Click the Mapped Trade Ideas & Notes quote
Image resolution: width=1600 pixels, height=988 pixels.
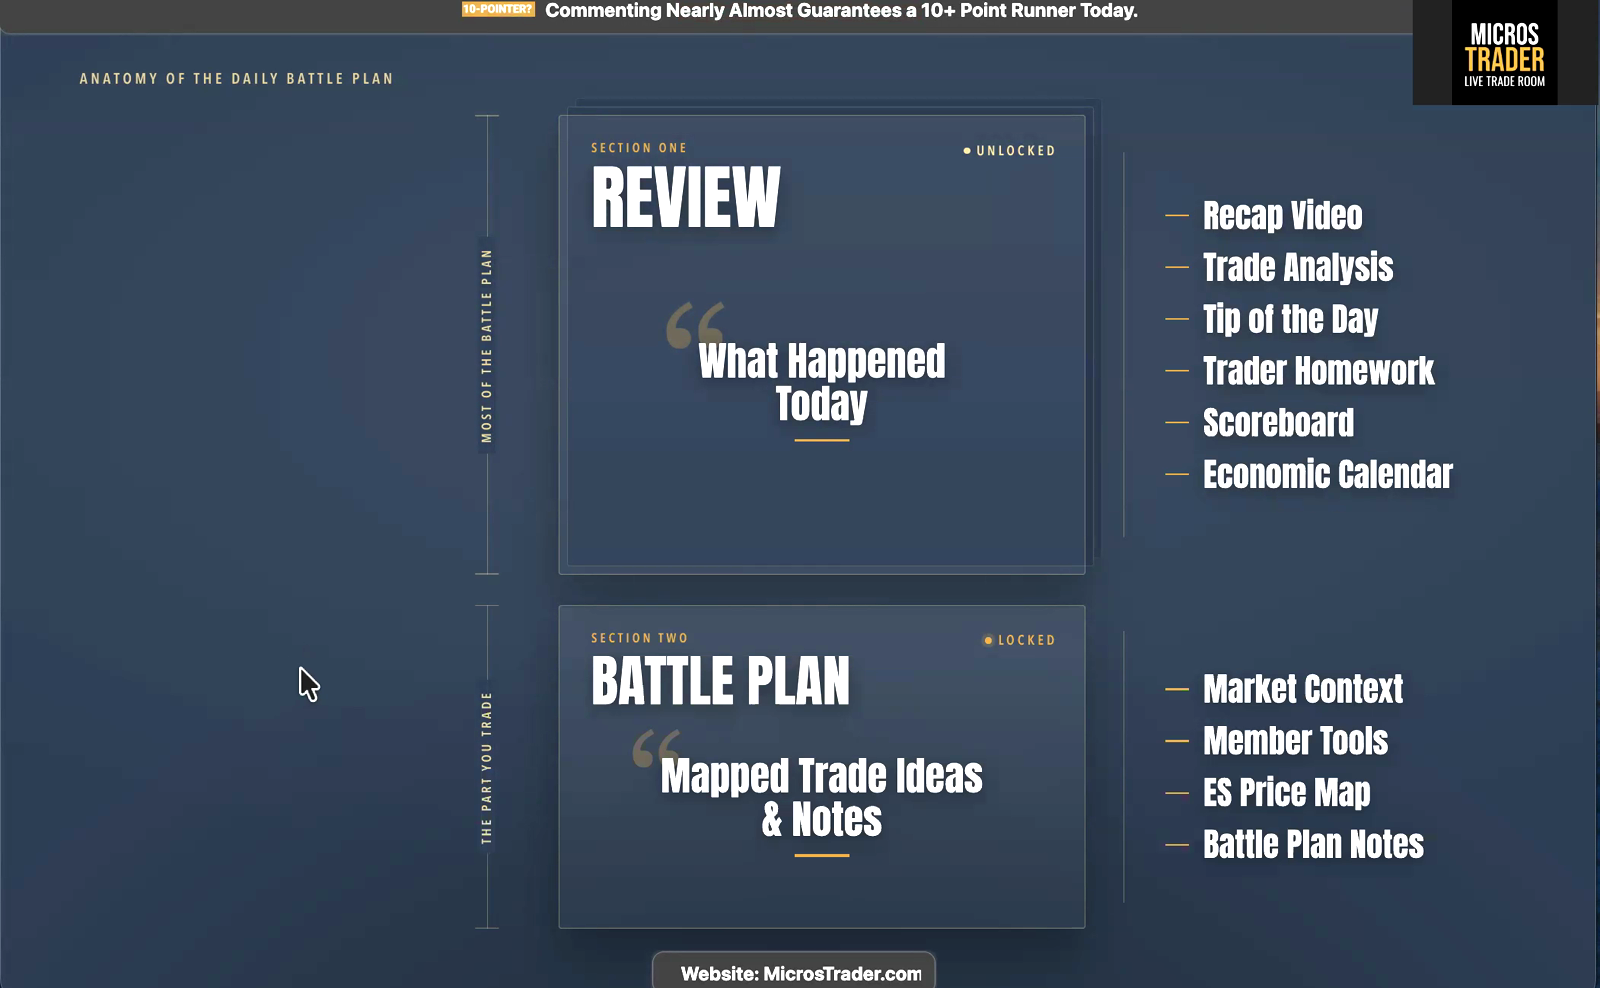coord(821,797)
